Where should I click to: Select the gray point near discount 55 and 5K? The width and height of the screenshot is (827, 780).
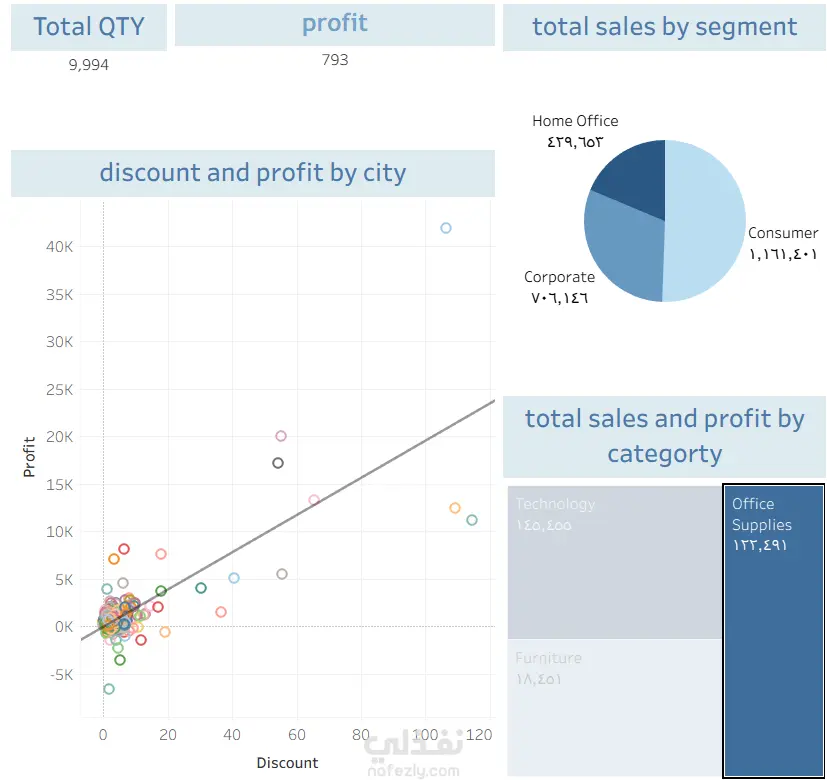[x=282, y=573]
